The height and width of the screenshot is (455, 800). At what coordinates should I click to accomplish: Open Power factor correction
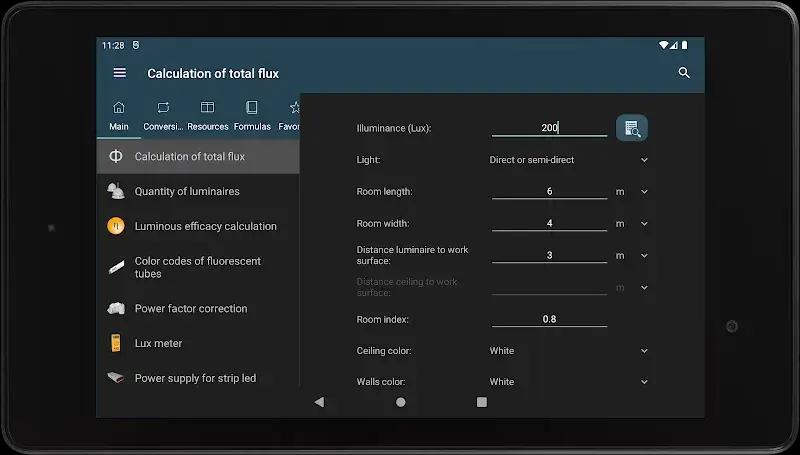coord(190,309)
